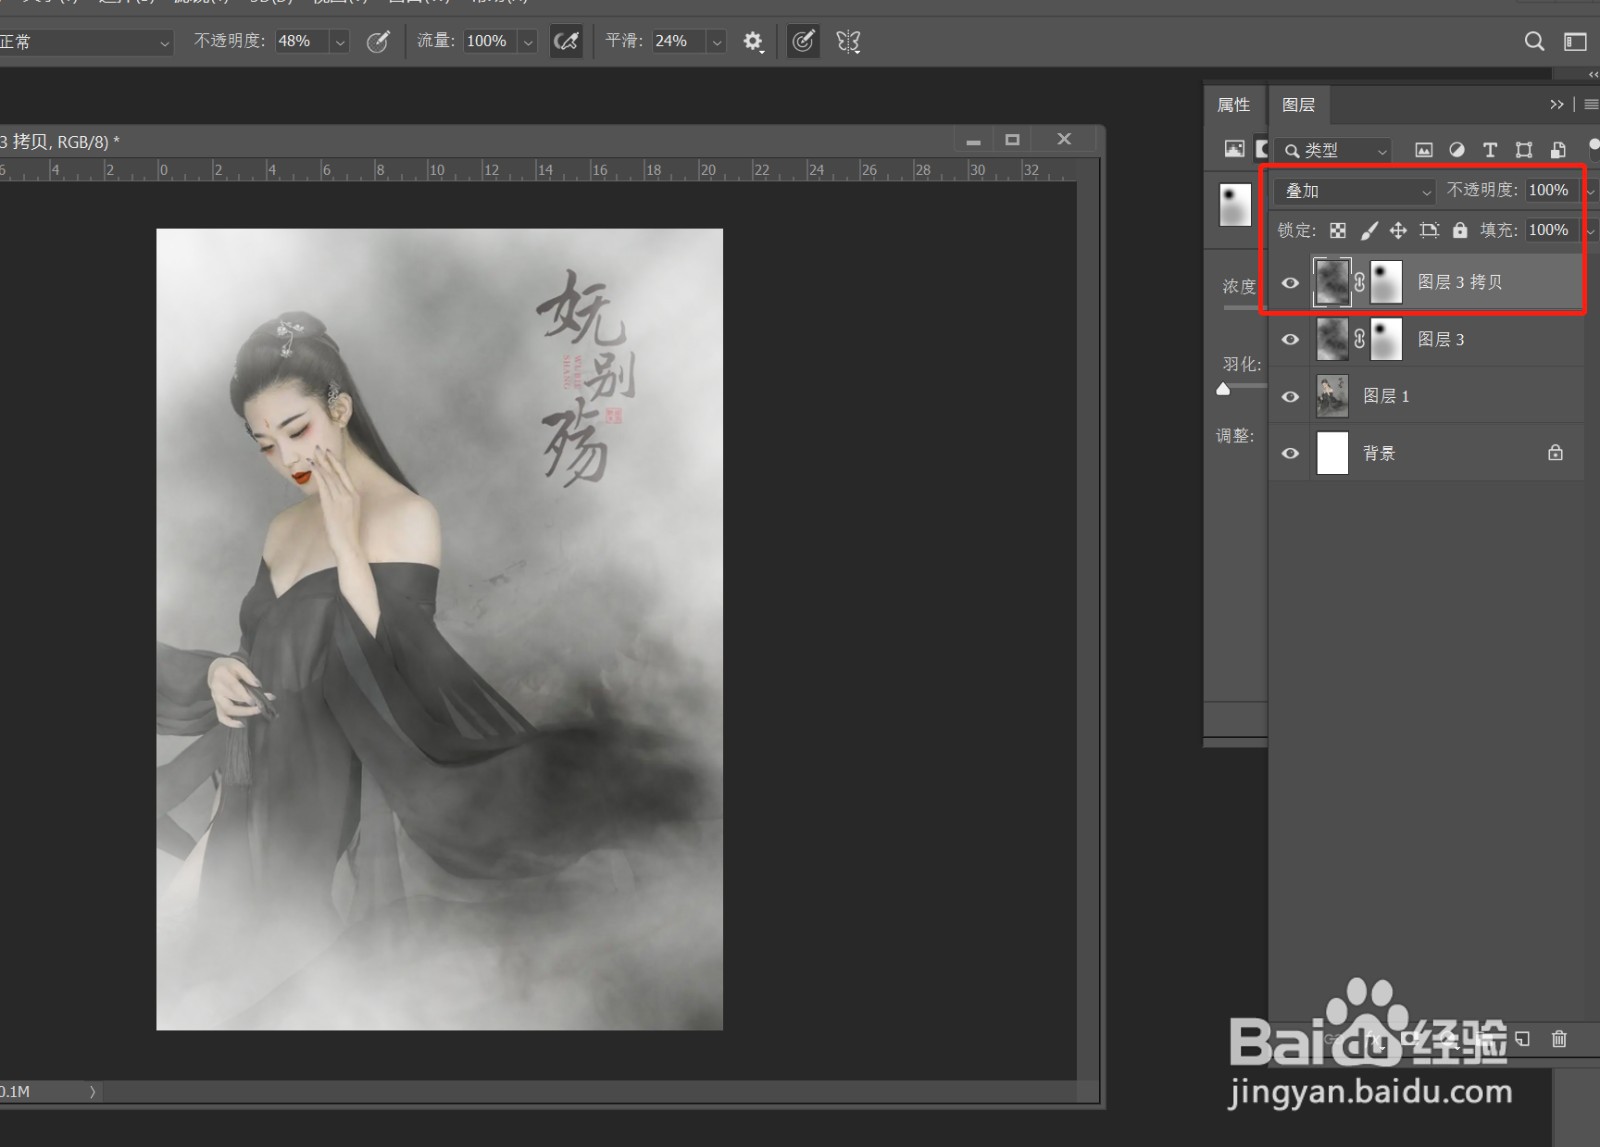Select 背景 layer thumbnail
The width and height of the screenshot is (1600, 1147).
(x=1332, y=453)
